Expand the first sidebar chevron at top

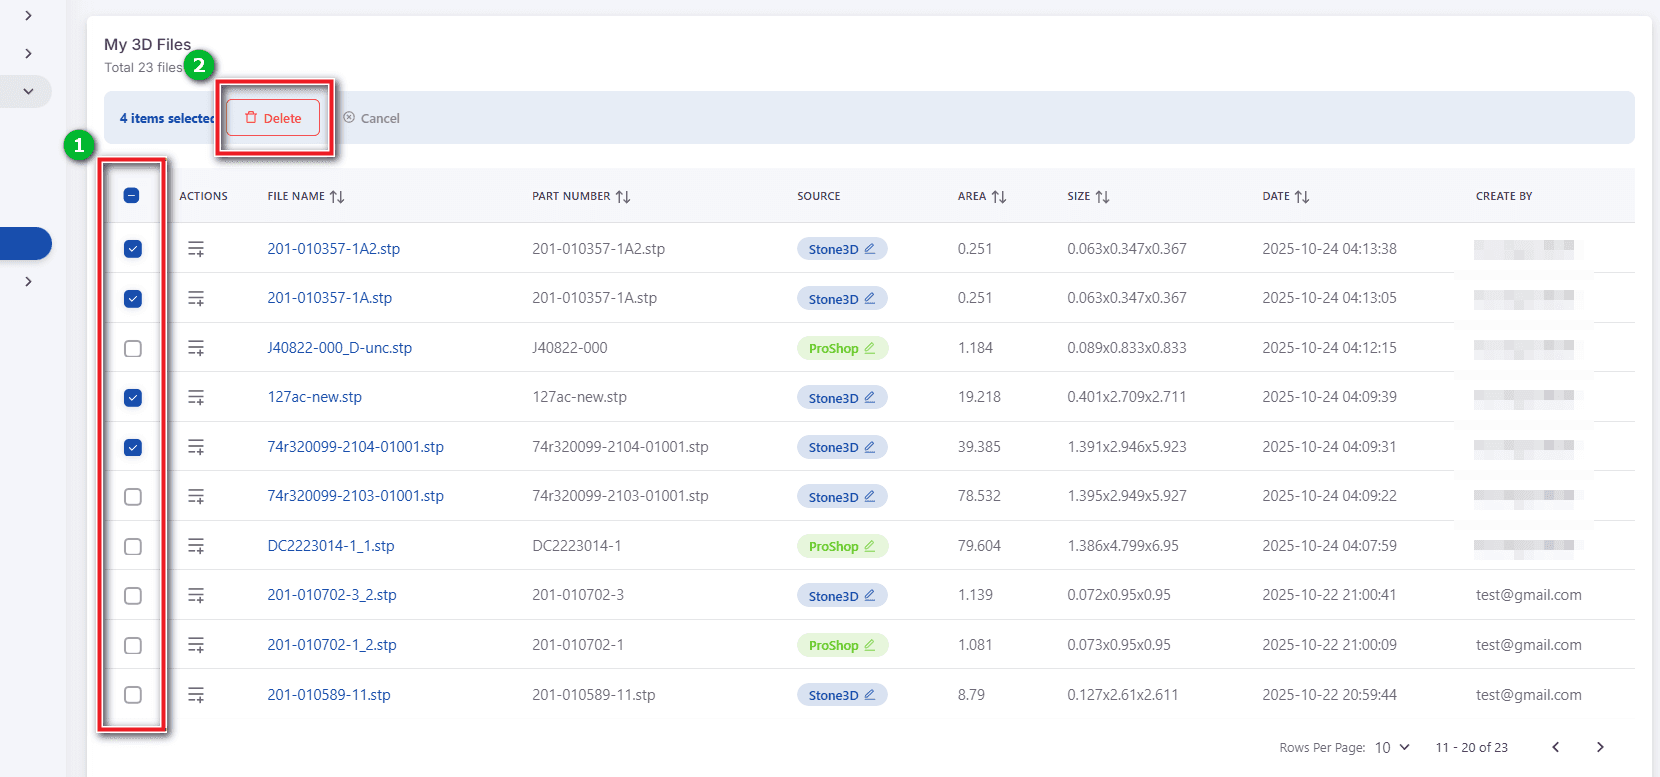(x=28, y=15)
